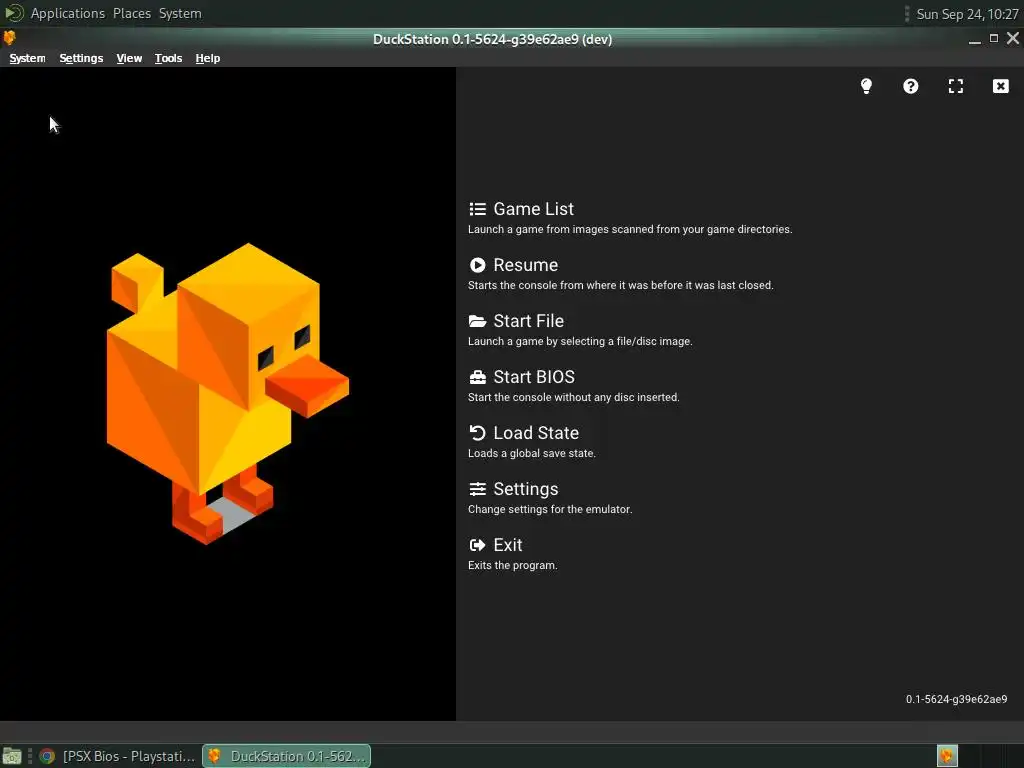Image resolution: width=1024 pixels, height=768 pixels.
Task: Open the System menu in top desktop panel
Action: pos(180,14)
